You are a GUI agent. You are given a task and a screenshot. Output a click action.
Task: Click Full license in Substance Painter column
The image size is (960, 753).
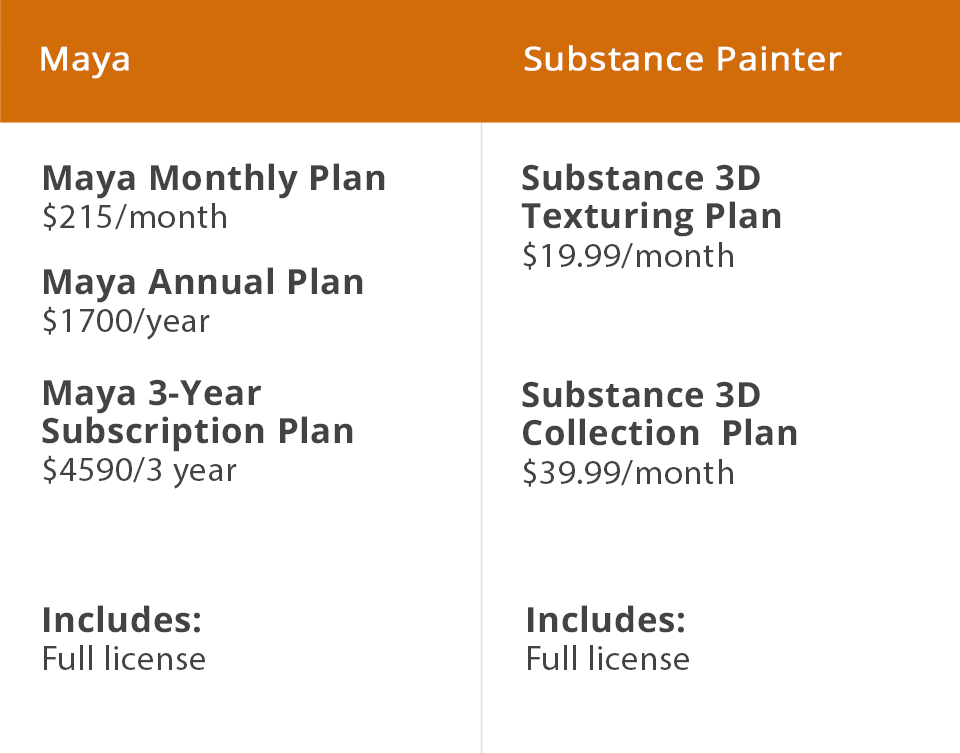click(608, 659)
